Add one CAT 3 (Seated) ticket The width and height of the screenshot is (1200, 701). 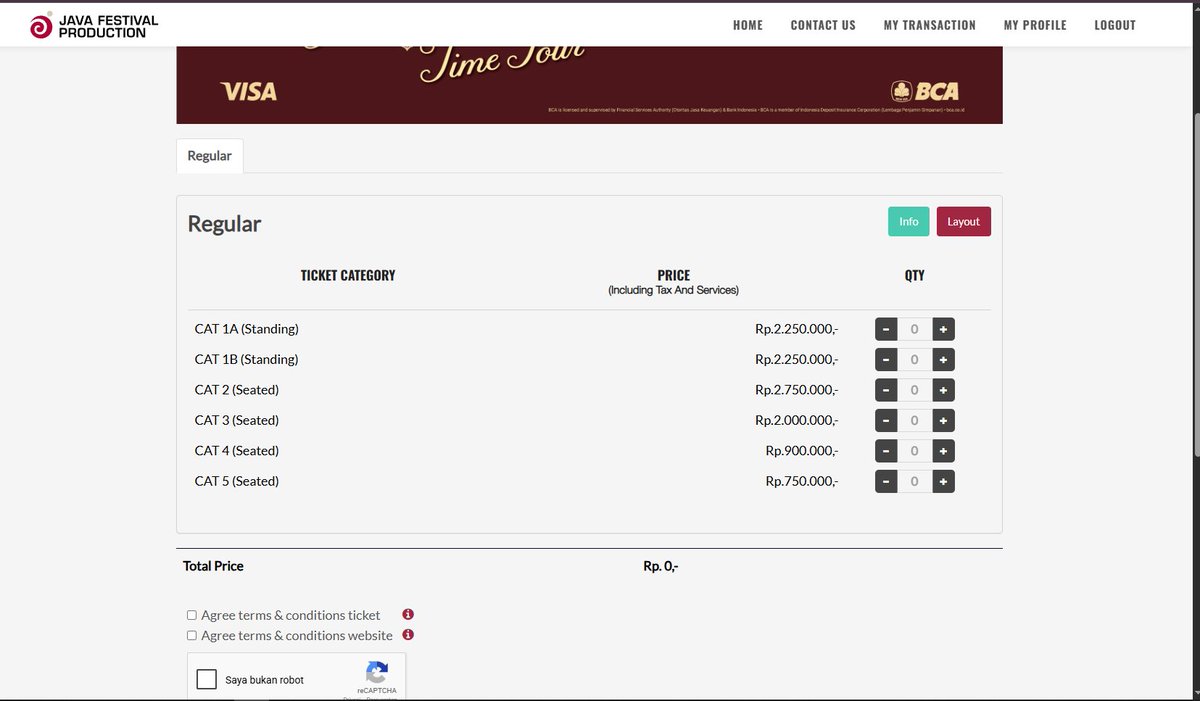(x=943, y=421)
